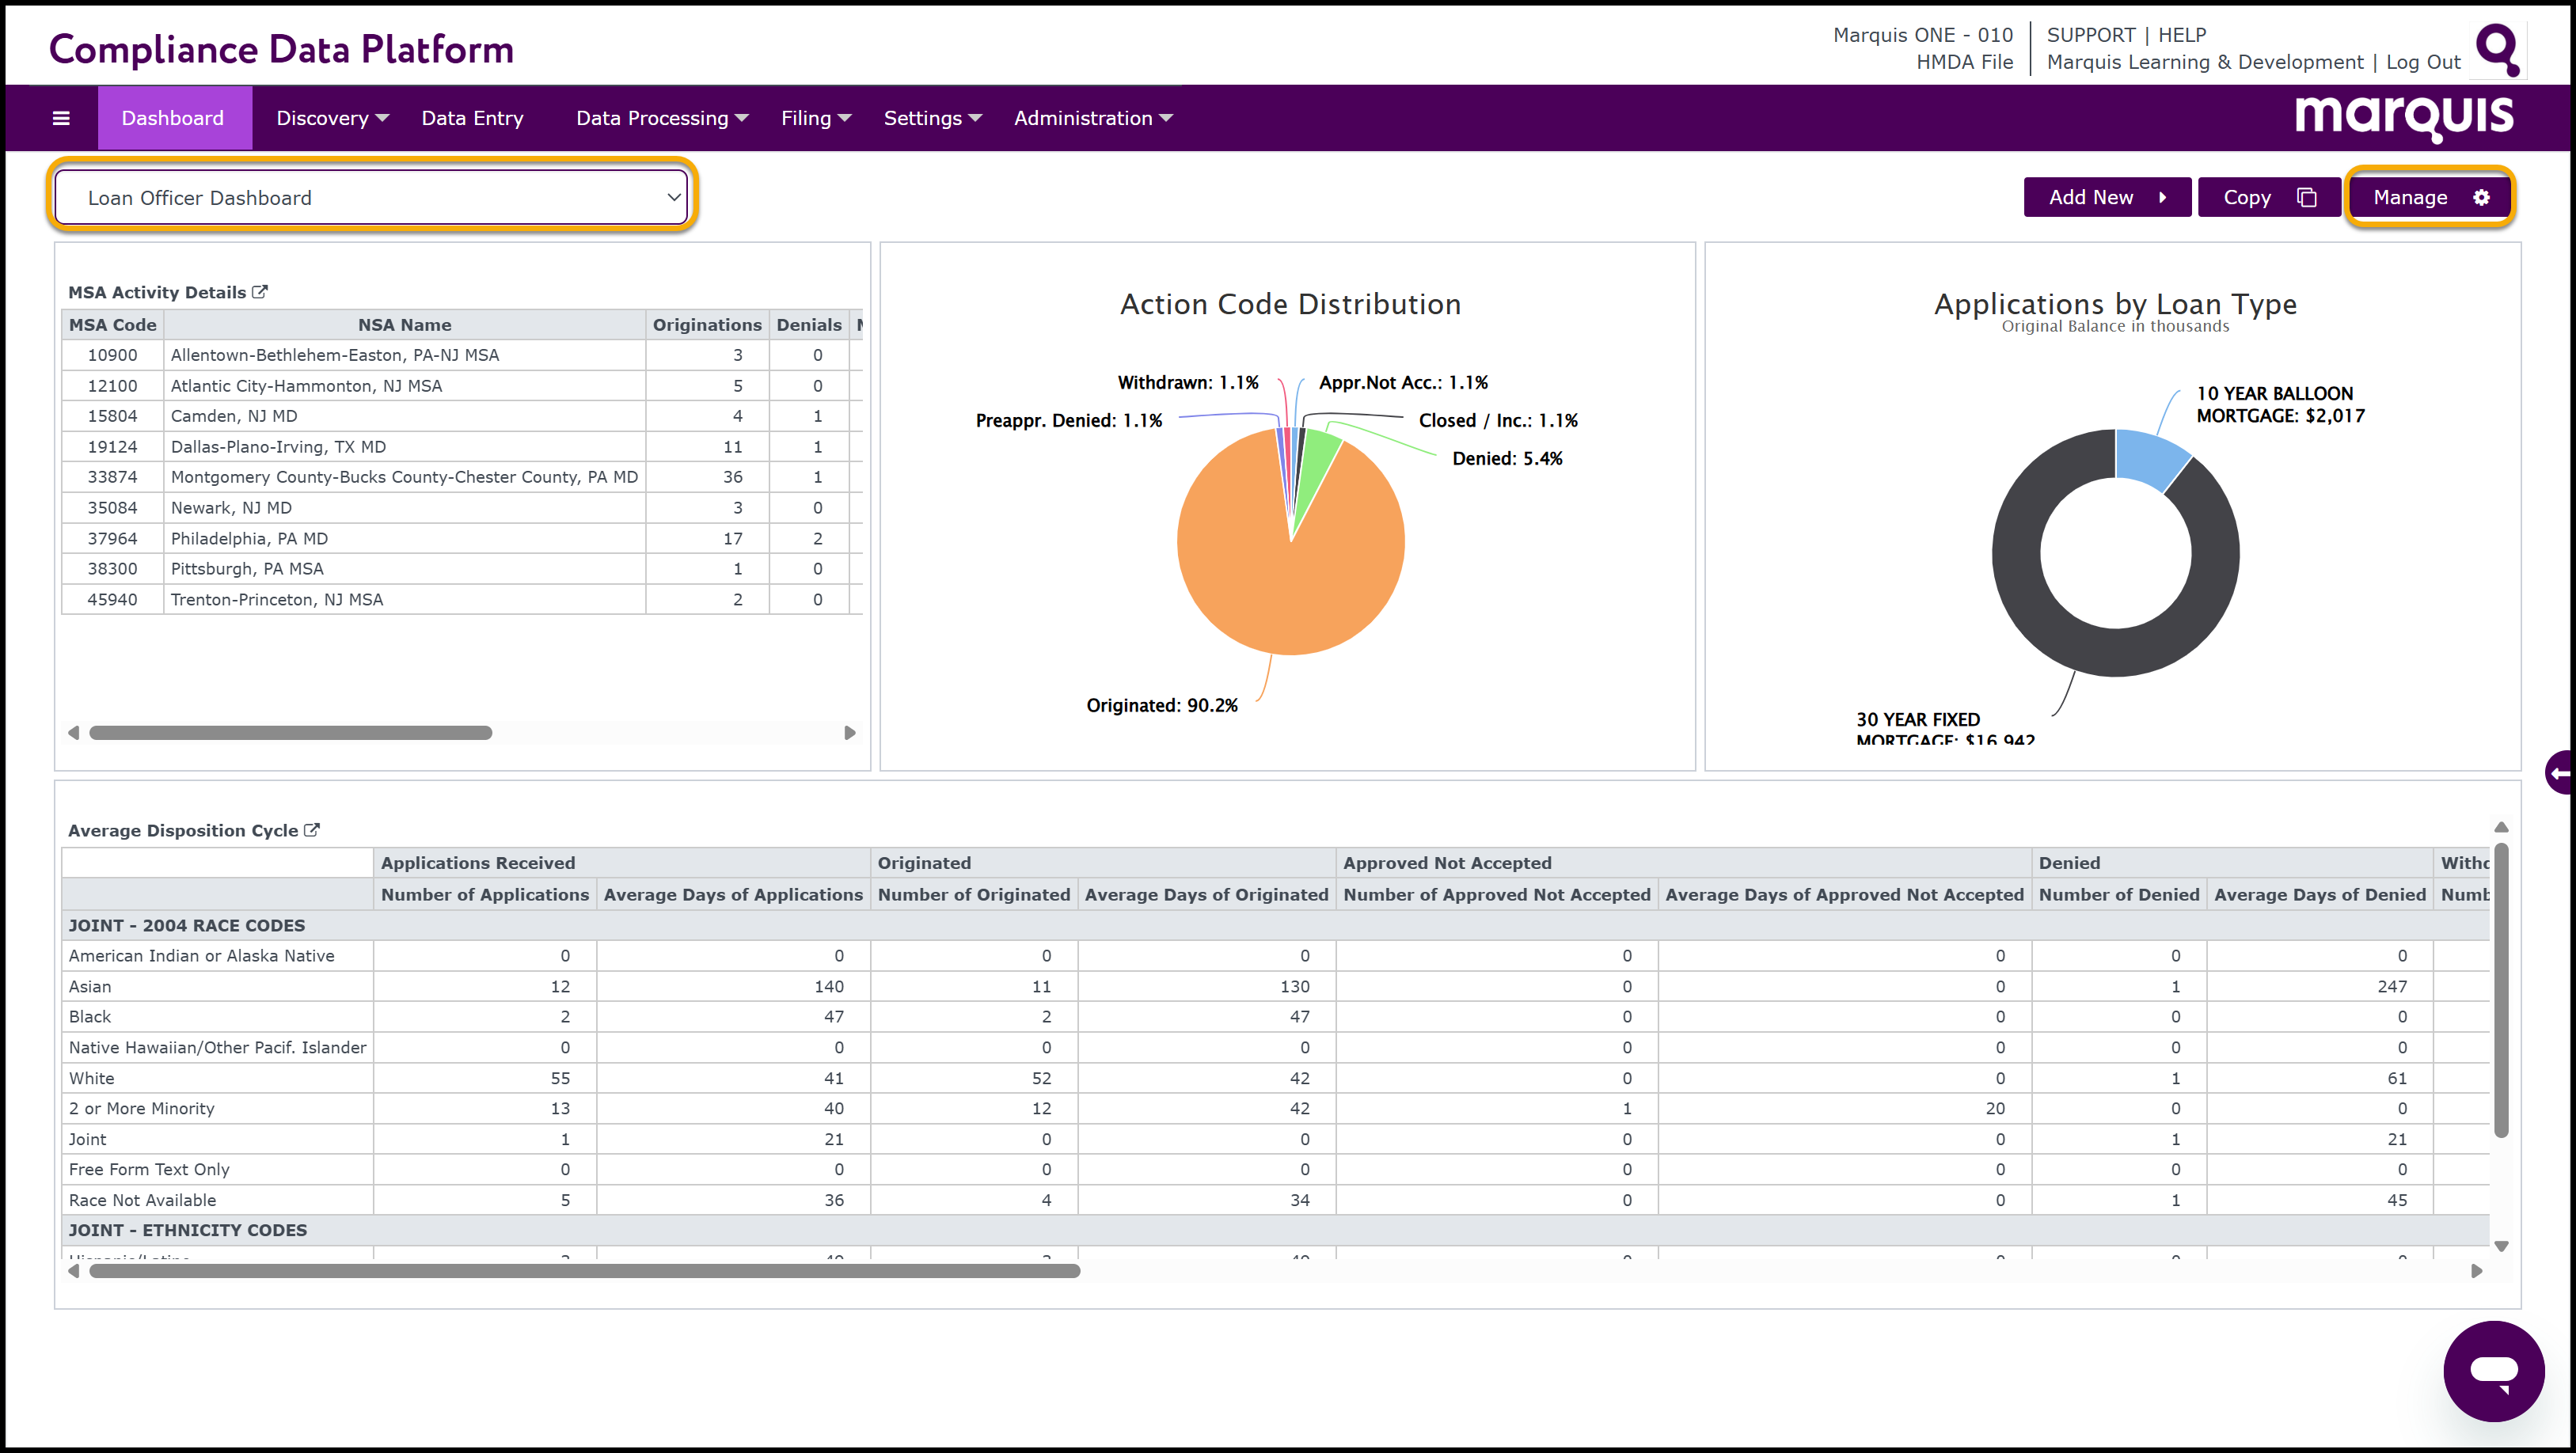Click the MSA table horizontal scrollbar
The height and width of the screenshot is (1453, 2576).
pos(290,733)
